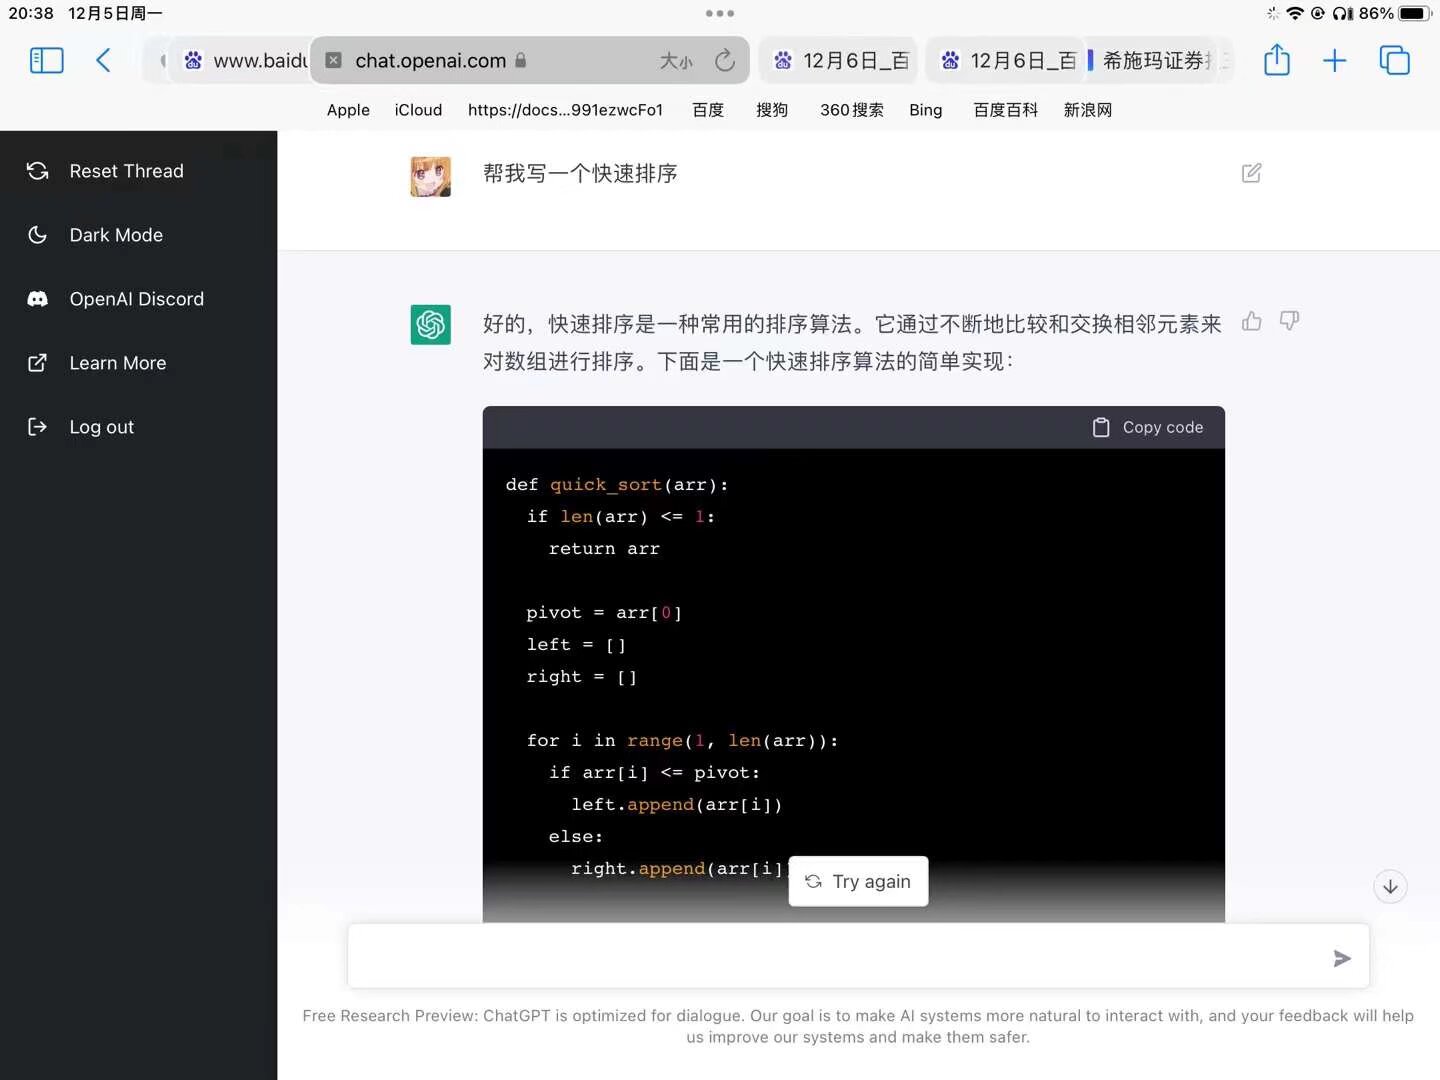Screen dimensions: 1440x1080
Task: Click the thumbs up feedback icon
Action: pyautogui.click(x=1251, y=321)
